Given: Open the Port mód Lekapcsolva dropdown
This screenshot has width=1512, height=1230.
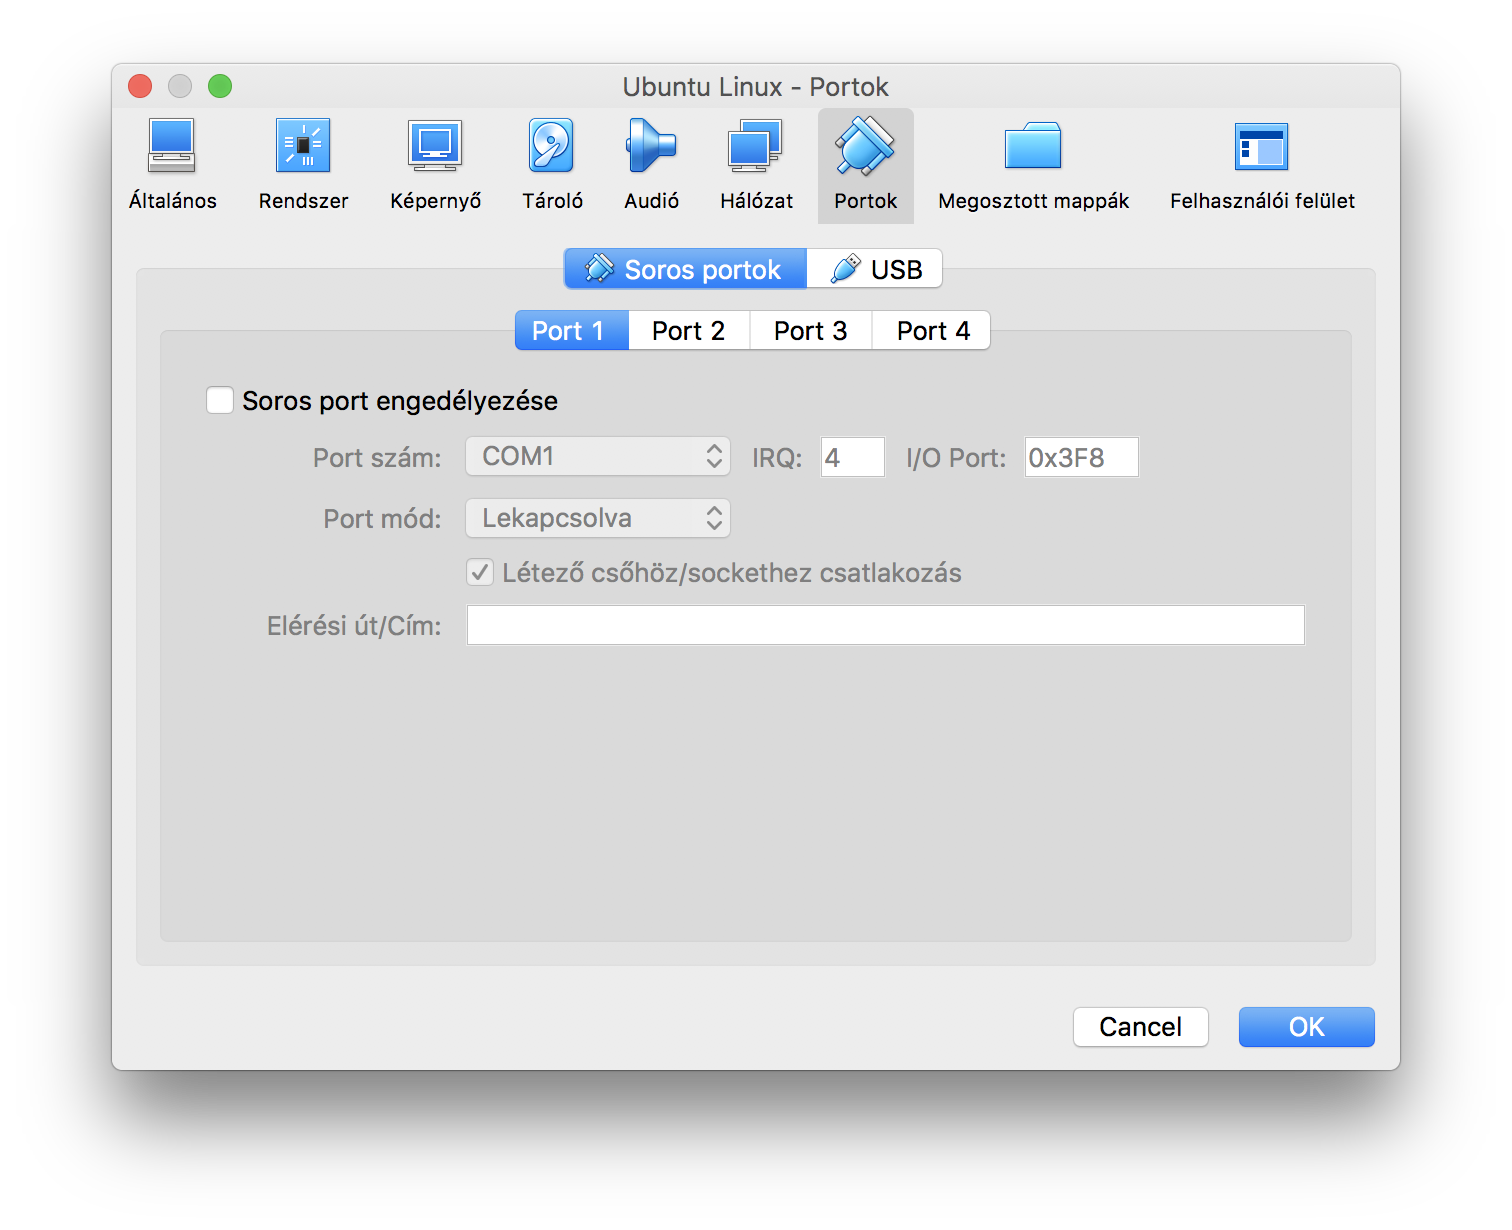Looking at the screenshot, I should [x=598, y=518].
